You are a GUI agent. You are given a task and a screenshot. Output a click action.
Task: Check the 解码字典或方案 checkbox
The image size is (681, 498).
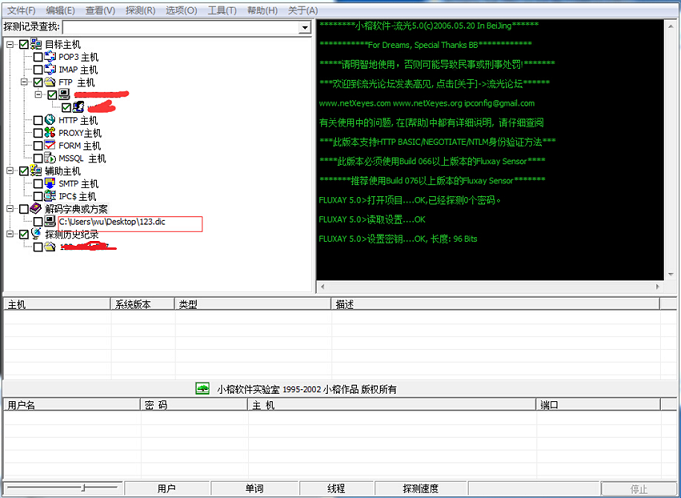[x=24, y=209]
